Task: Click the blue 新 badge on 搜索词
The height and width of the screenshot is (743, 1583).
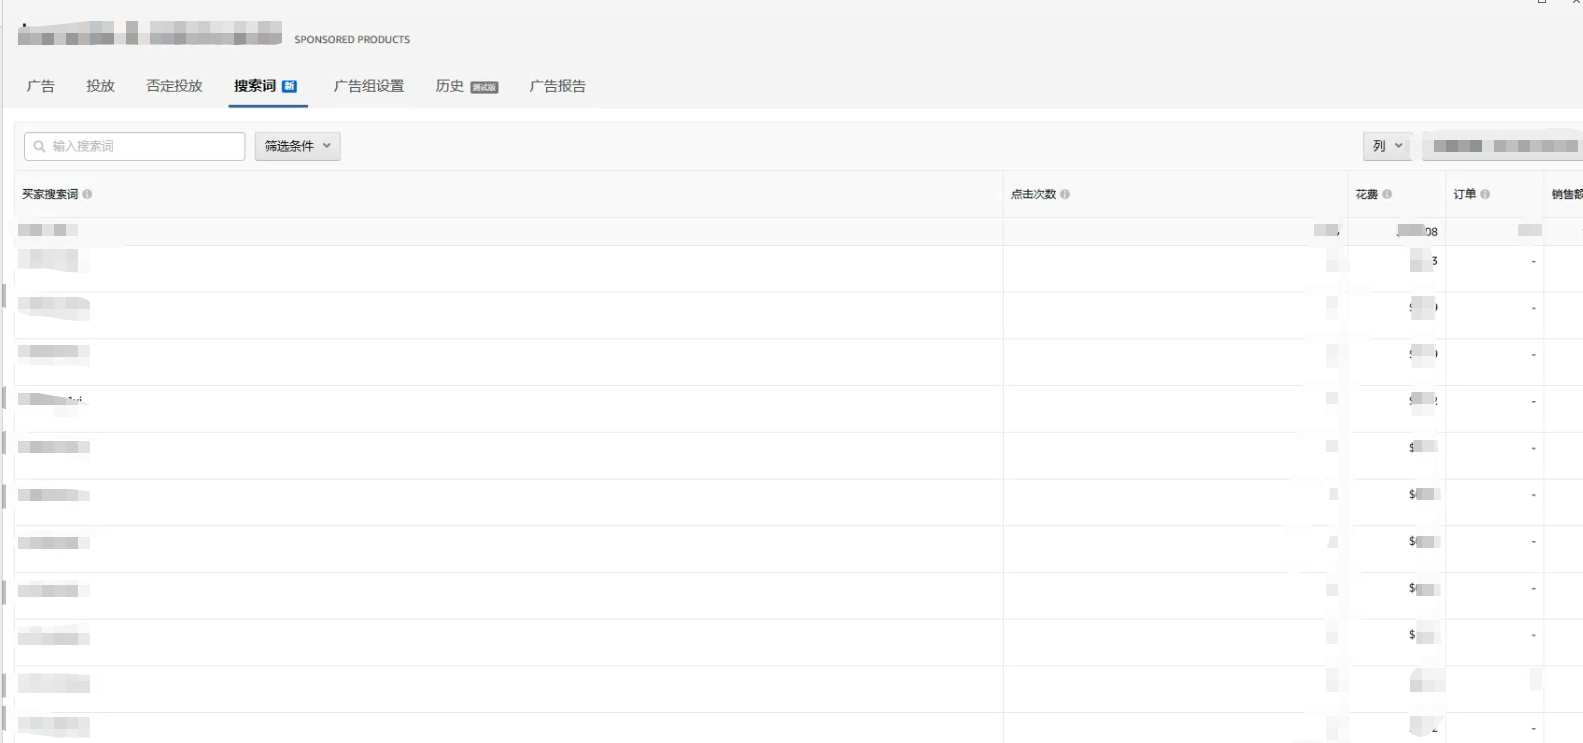Action: coord(289,87)
